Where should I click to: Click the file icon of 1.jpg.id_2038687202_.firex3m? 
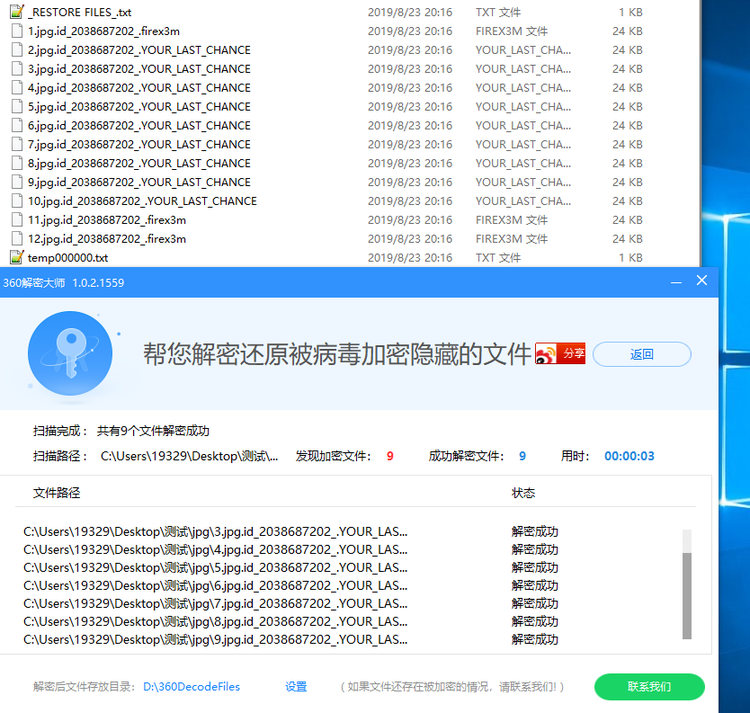click(17, 31)
